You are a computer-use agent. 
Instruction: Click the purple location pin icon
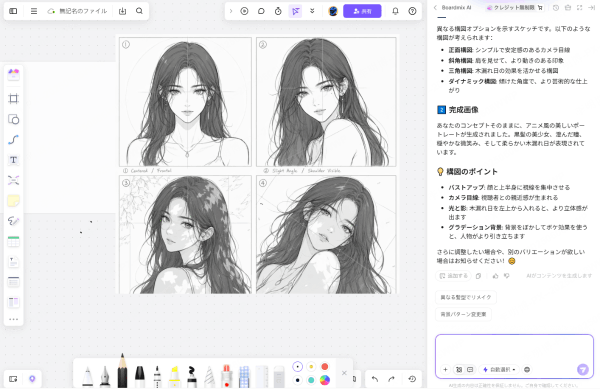pyautogui.click(x=32, y=379)
